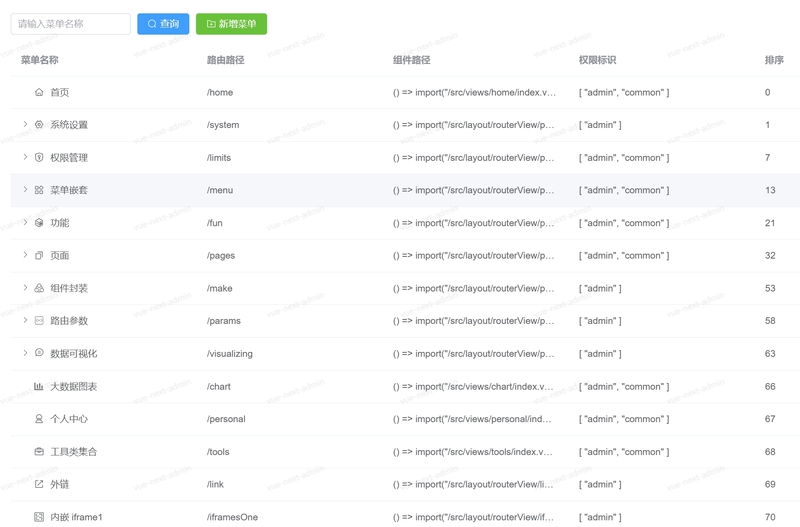Focus the 请输入菜单名称 input field
Image resolution: width=800 pixels, height=527 pixels.
(x=70, y=24)
